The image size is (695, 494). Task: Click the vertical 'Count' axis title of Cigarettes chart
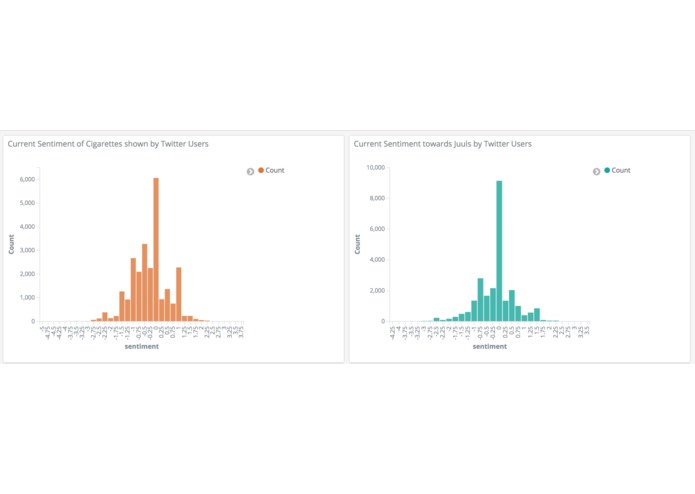[x=12, y=245]
